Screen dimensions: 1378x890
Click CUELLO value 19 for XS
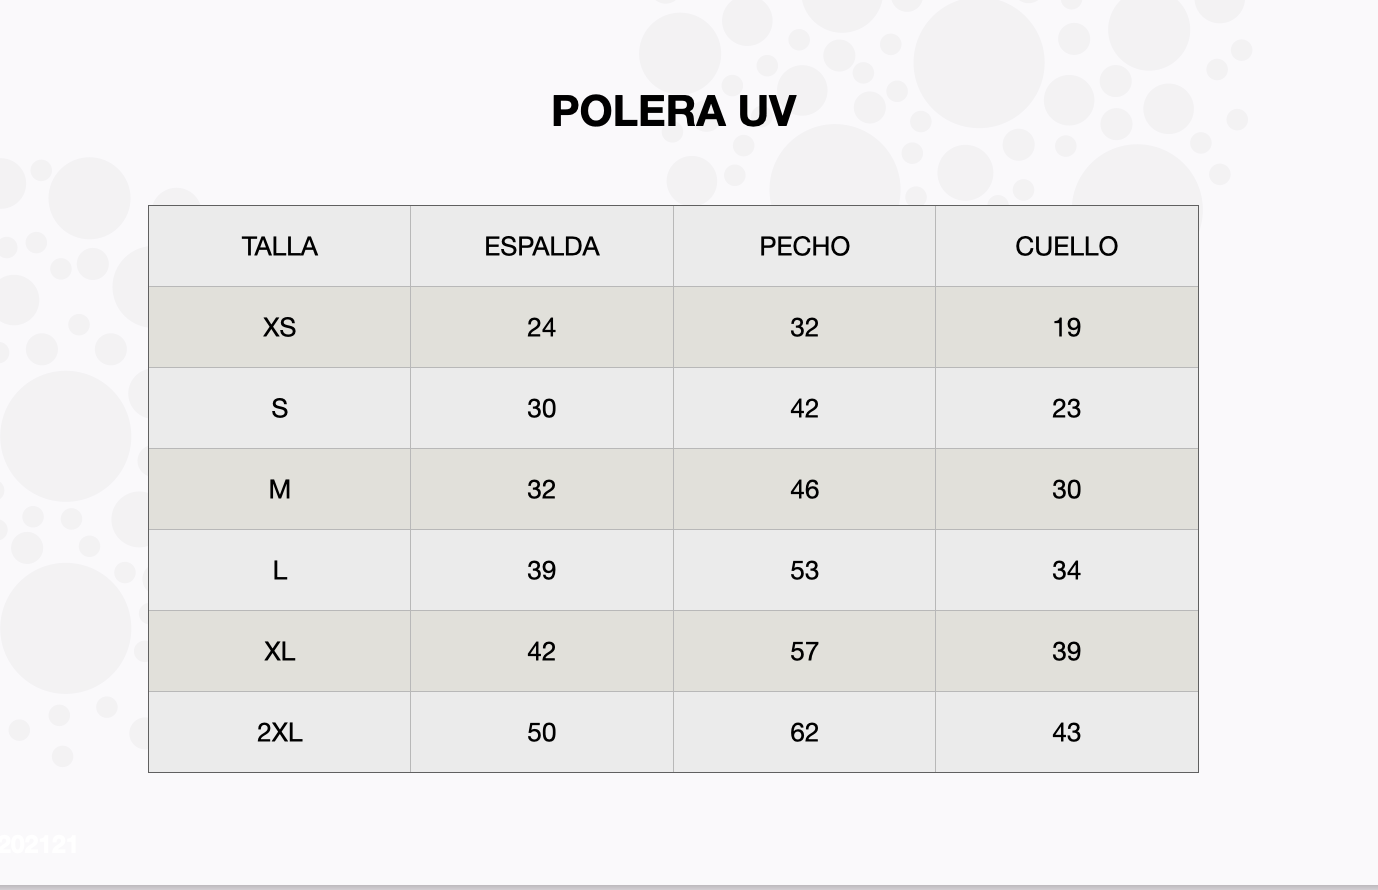click(1066, 328)
